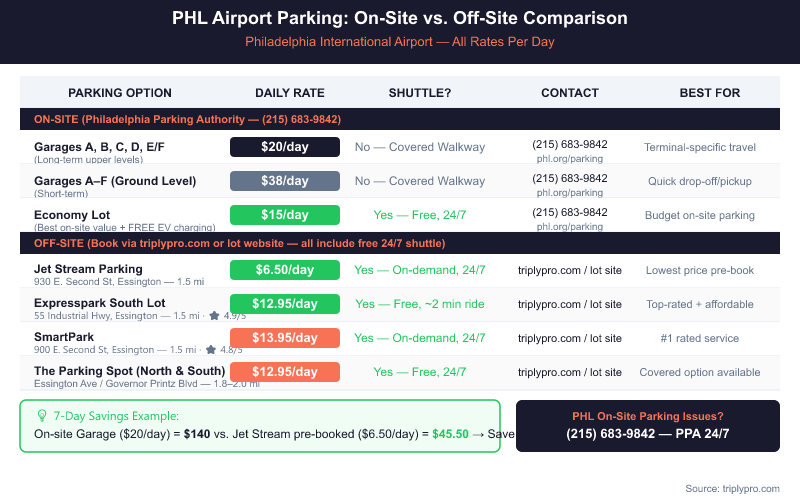This screenshot has height=500, width=800.
Task: Click the $6.50/day Jet Stream Parking badge
Action: pyautogui.click(x=285, y=270)
